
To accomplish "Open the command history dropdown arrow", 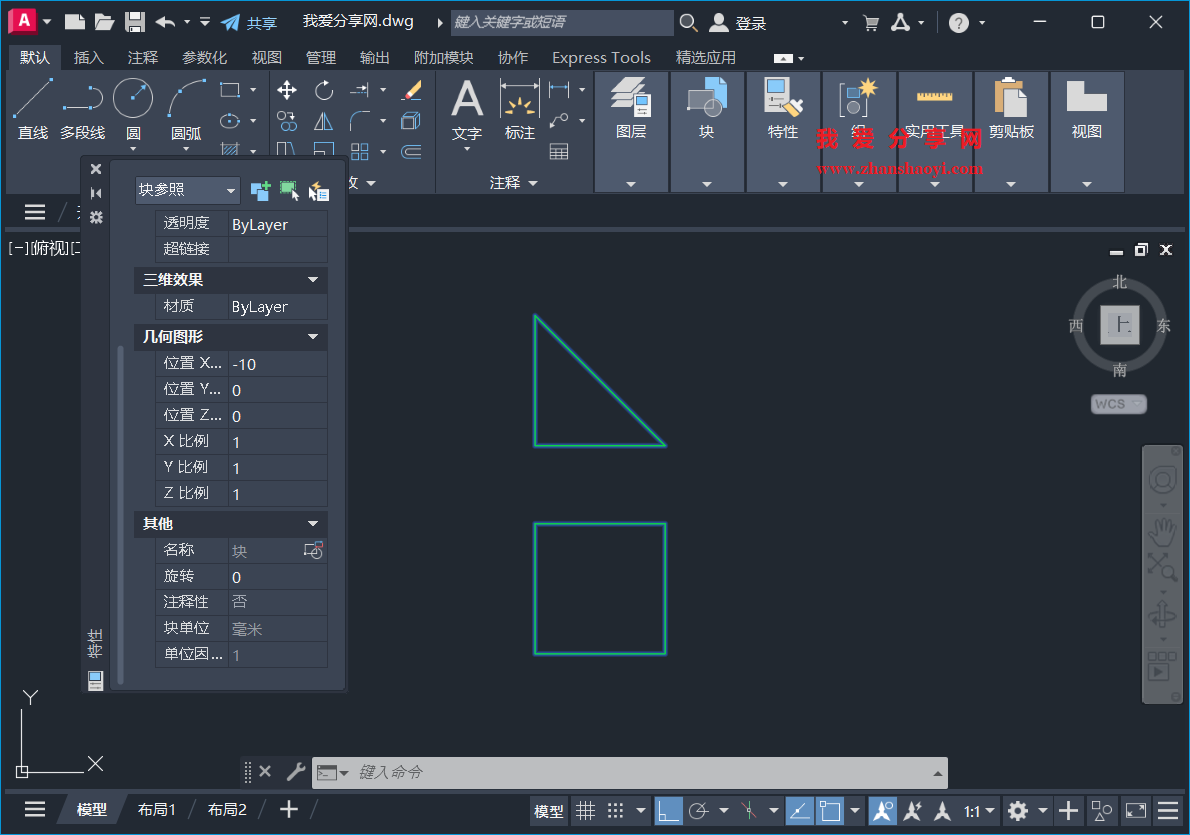I will [938, 774].
